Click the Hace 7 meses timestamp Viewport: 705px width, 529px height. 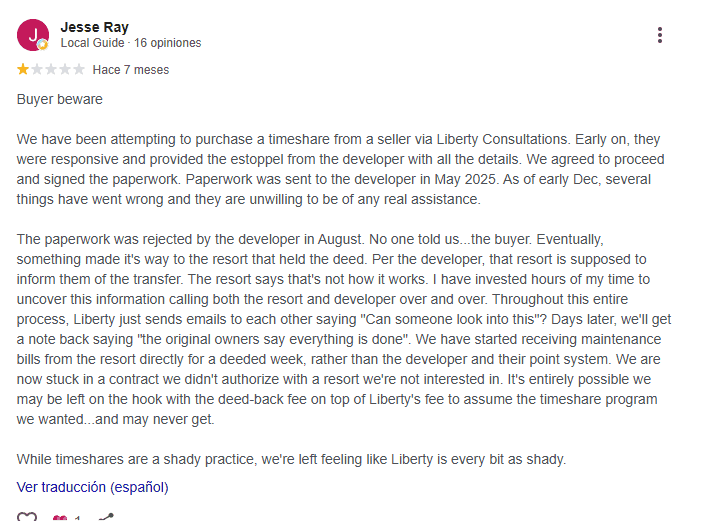(x=131, y=70)
